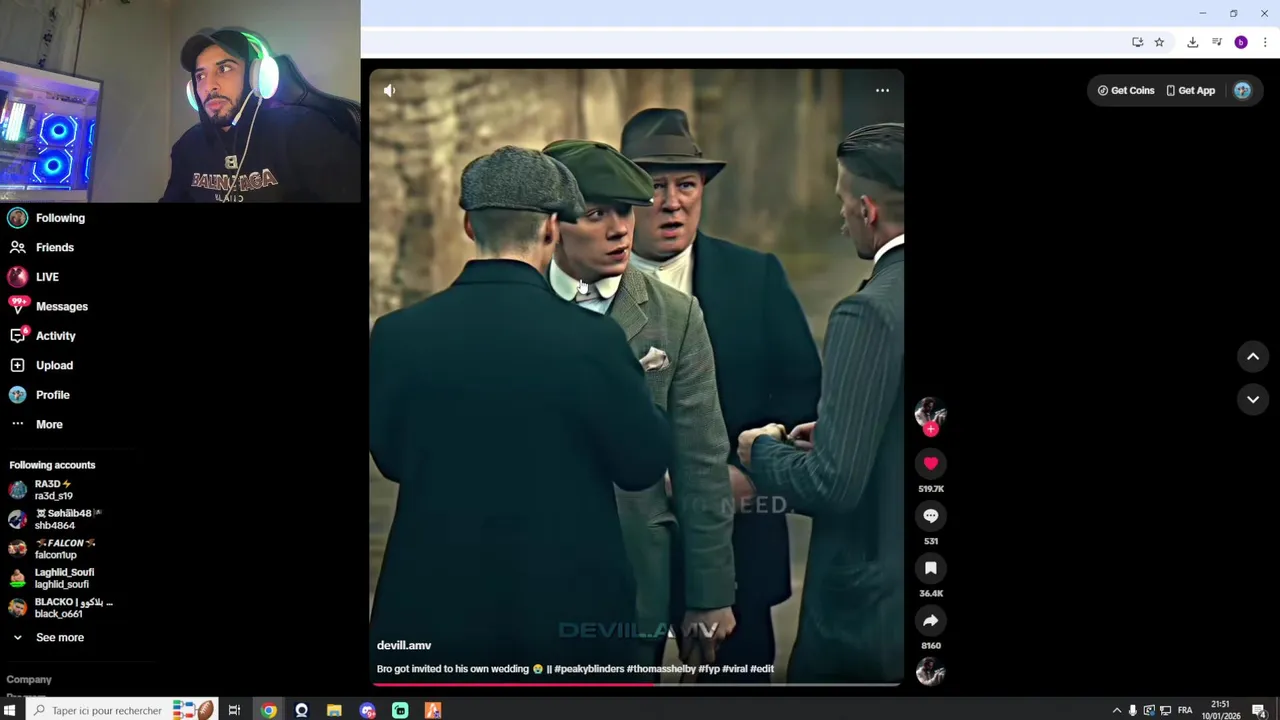
Task: Click the Company footer heading
Action: point(29,680)
